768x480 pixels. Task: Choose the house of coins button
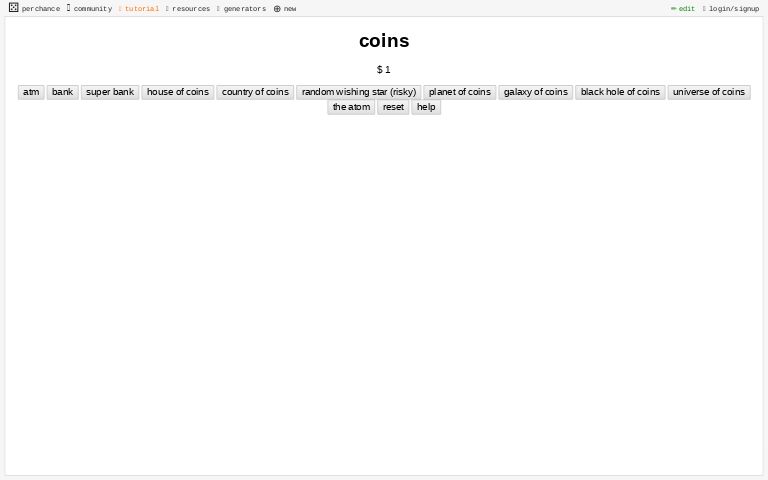pos(178,92)
